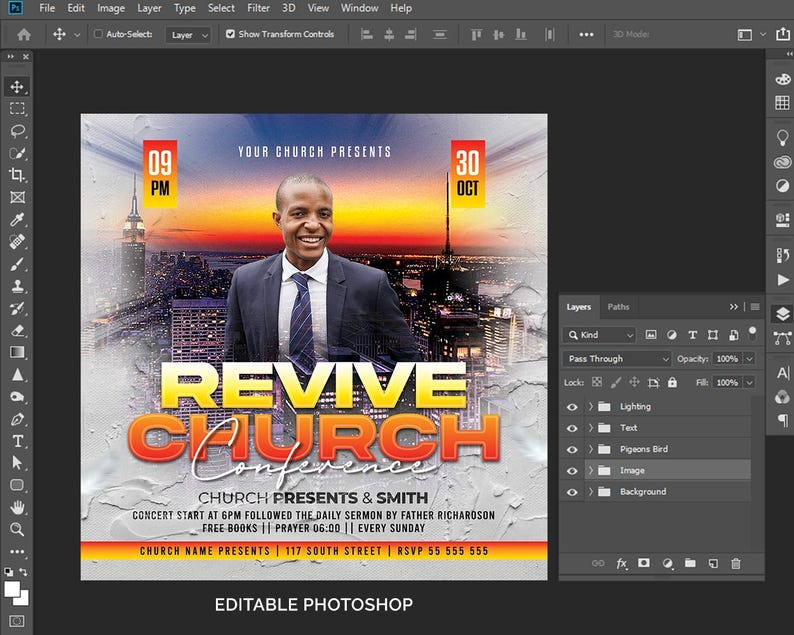Select the Frame tool
This screenshot has width=794, height=635.
tap(17, 197)
